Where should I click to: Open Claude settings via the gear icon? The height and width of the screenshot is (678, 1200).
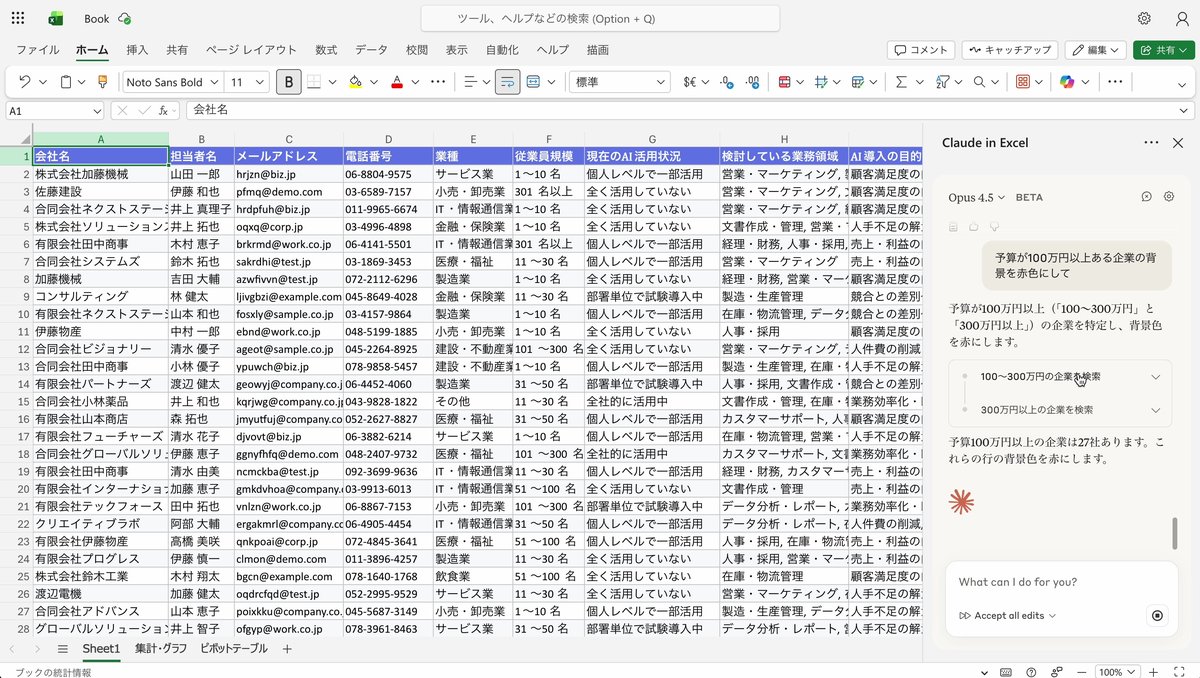coord(1168,197)
